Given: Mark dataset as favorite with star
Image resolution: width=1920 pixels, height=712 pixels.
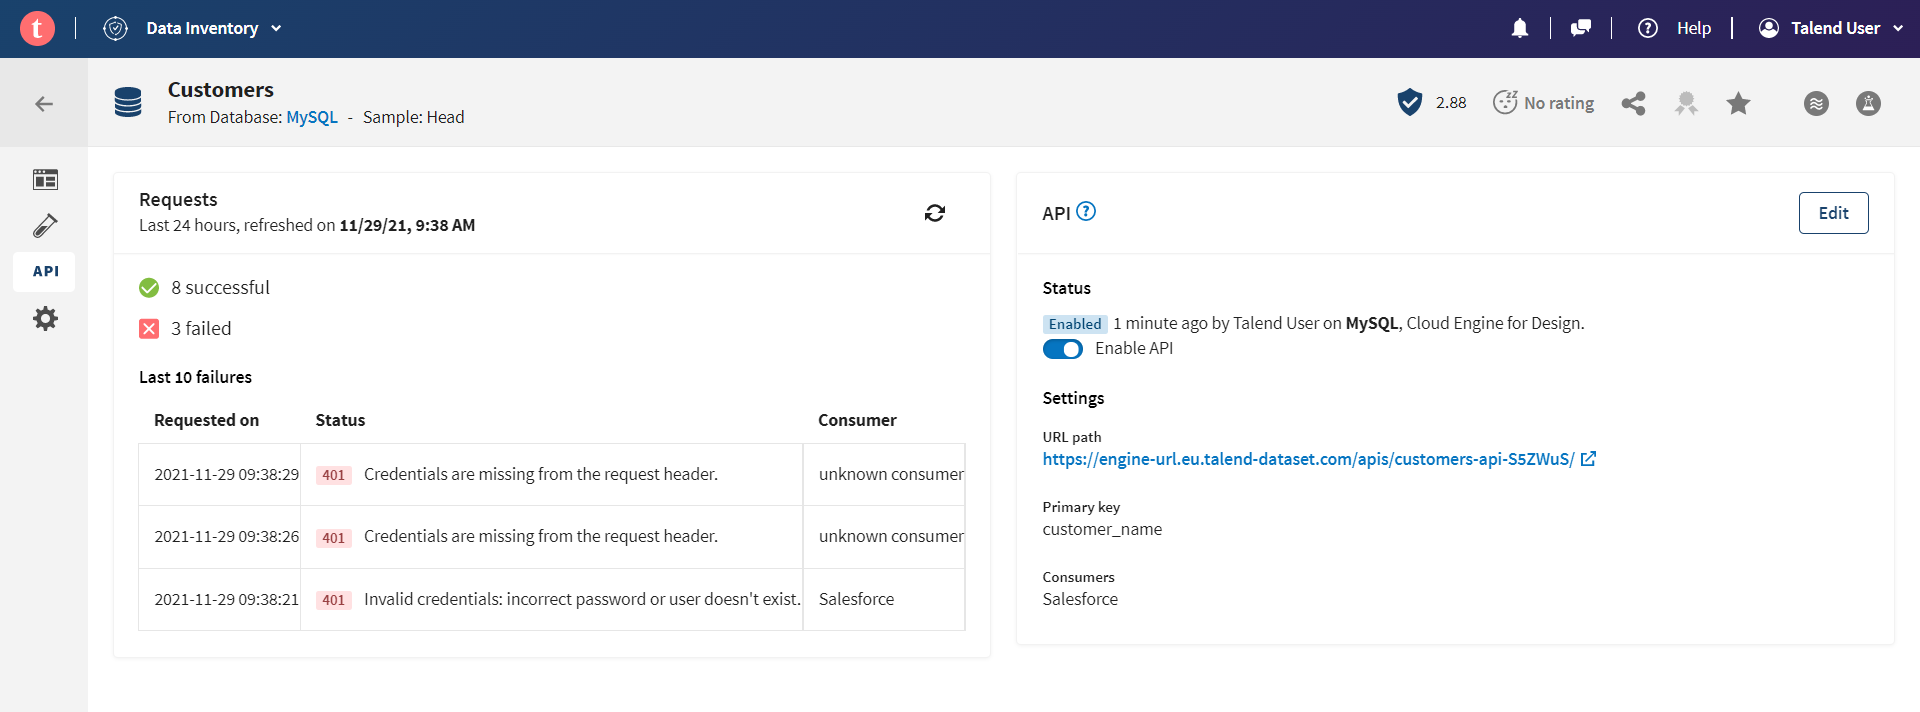Looking at the screenshot, I should (1738, 103).
